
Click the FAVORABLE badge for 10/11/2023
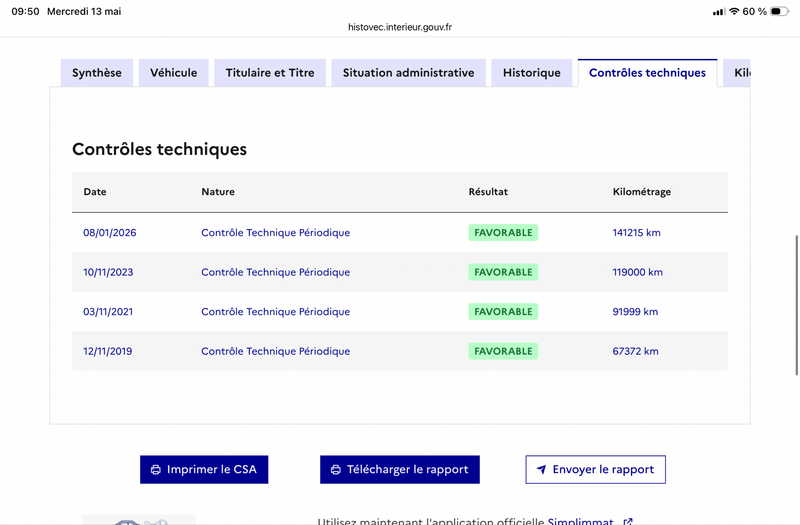click(x=503, y=272)
